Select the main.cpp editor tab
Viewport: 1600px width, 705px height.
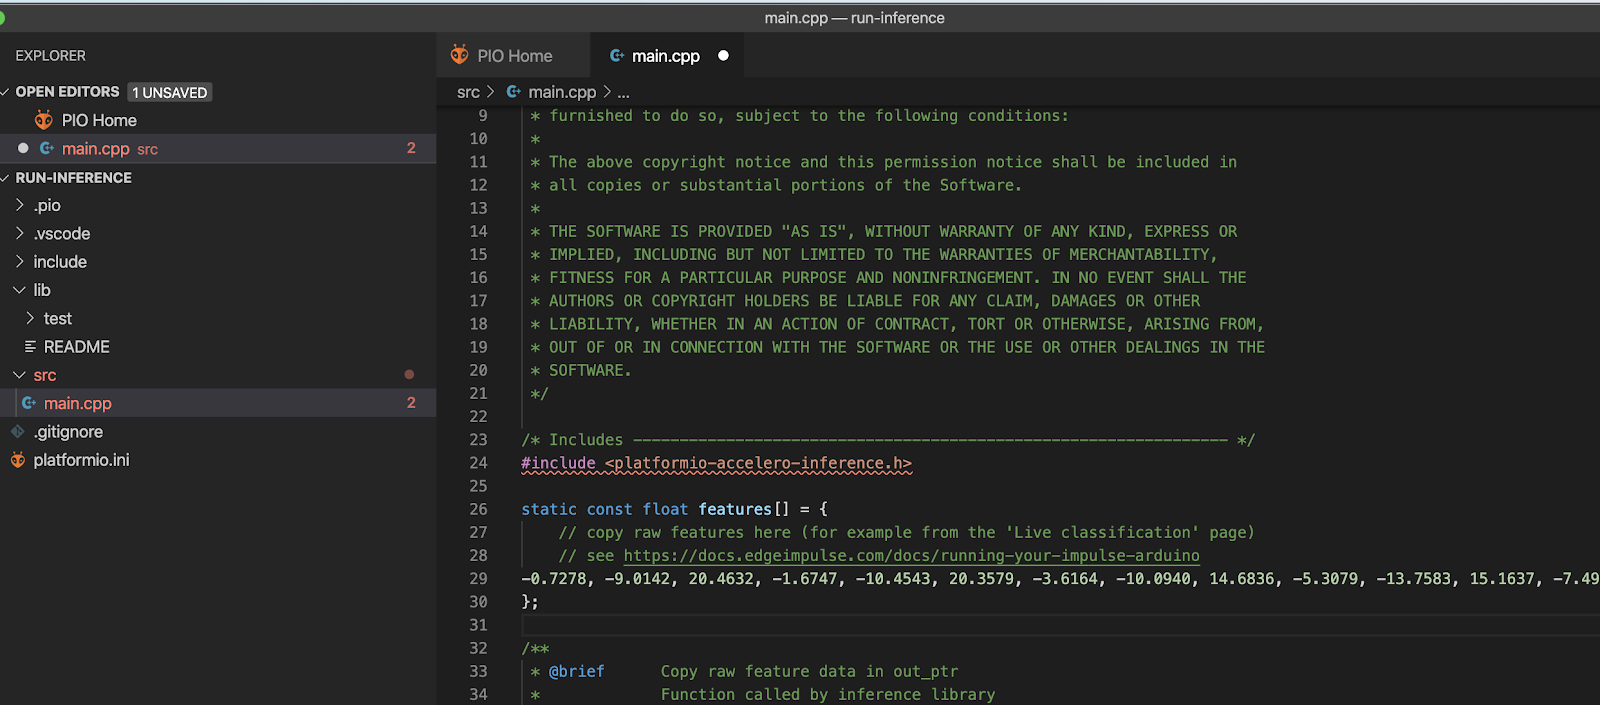[x=665, y=56]
